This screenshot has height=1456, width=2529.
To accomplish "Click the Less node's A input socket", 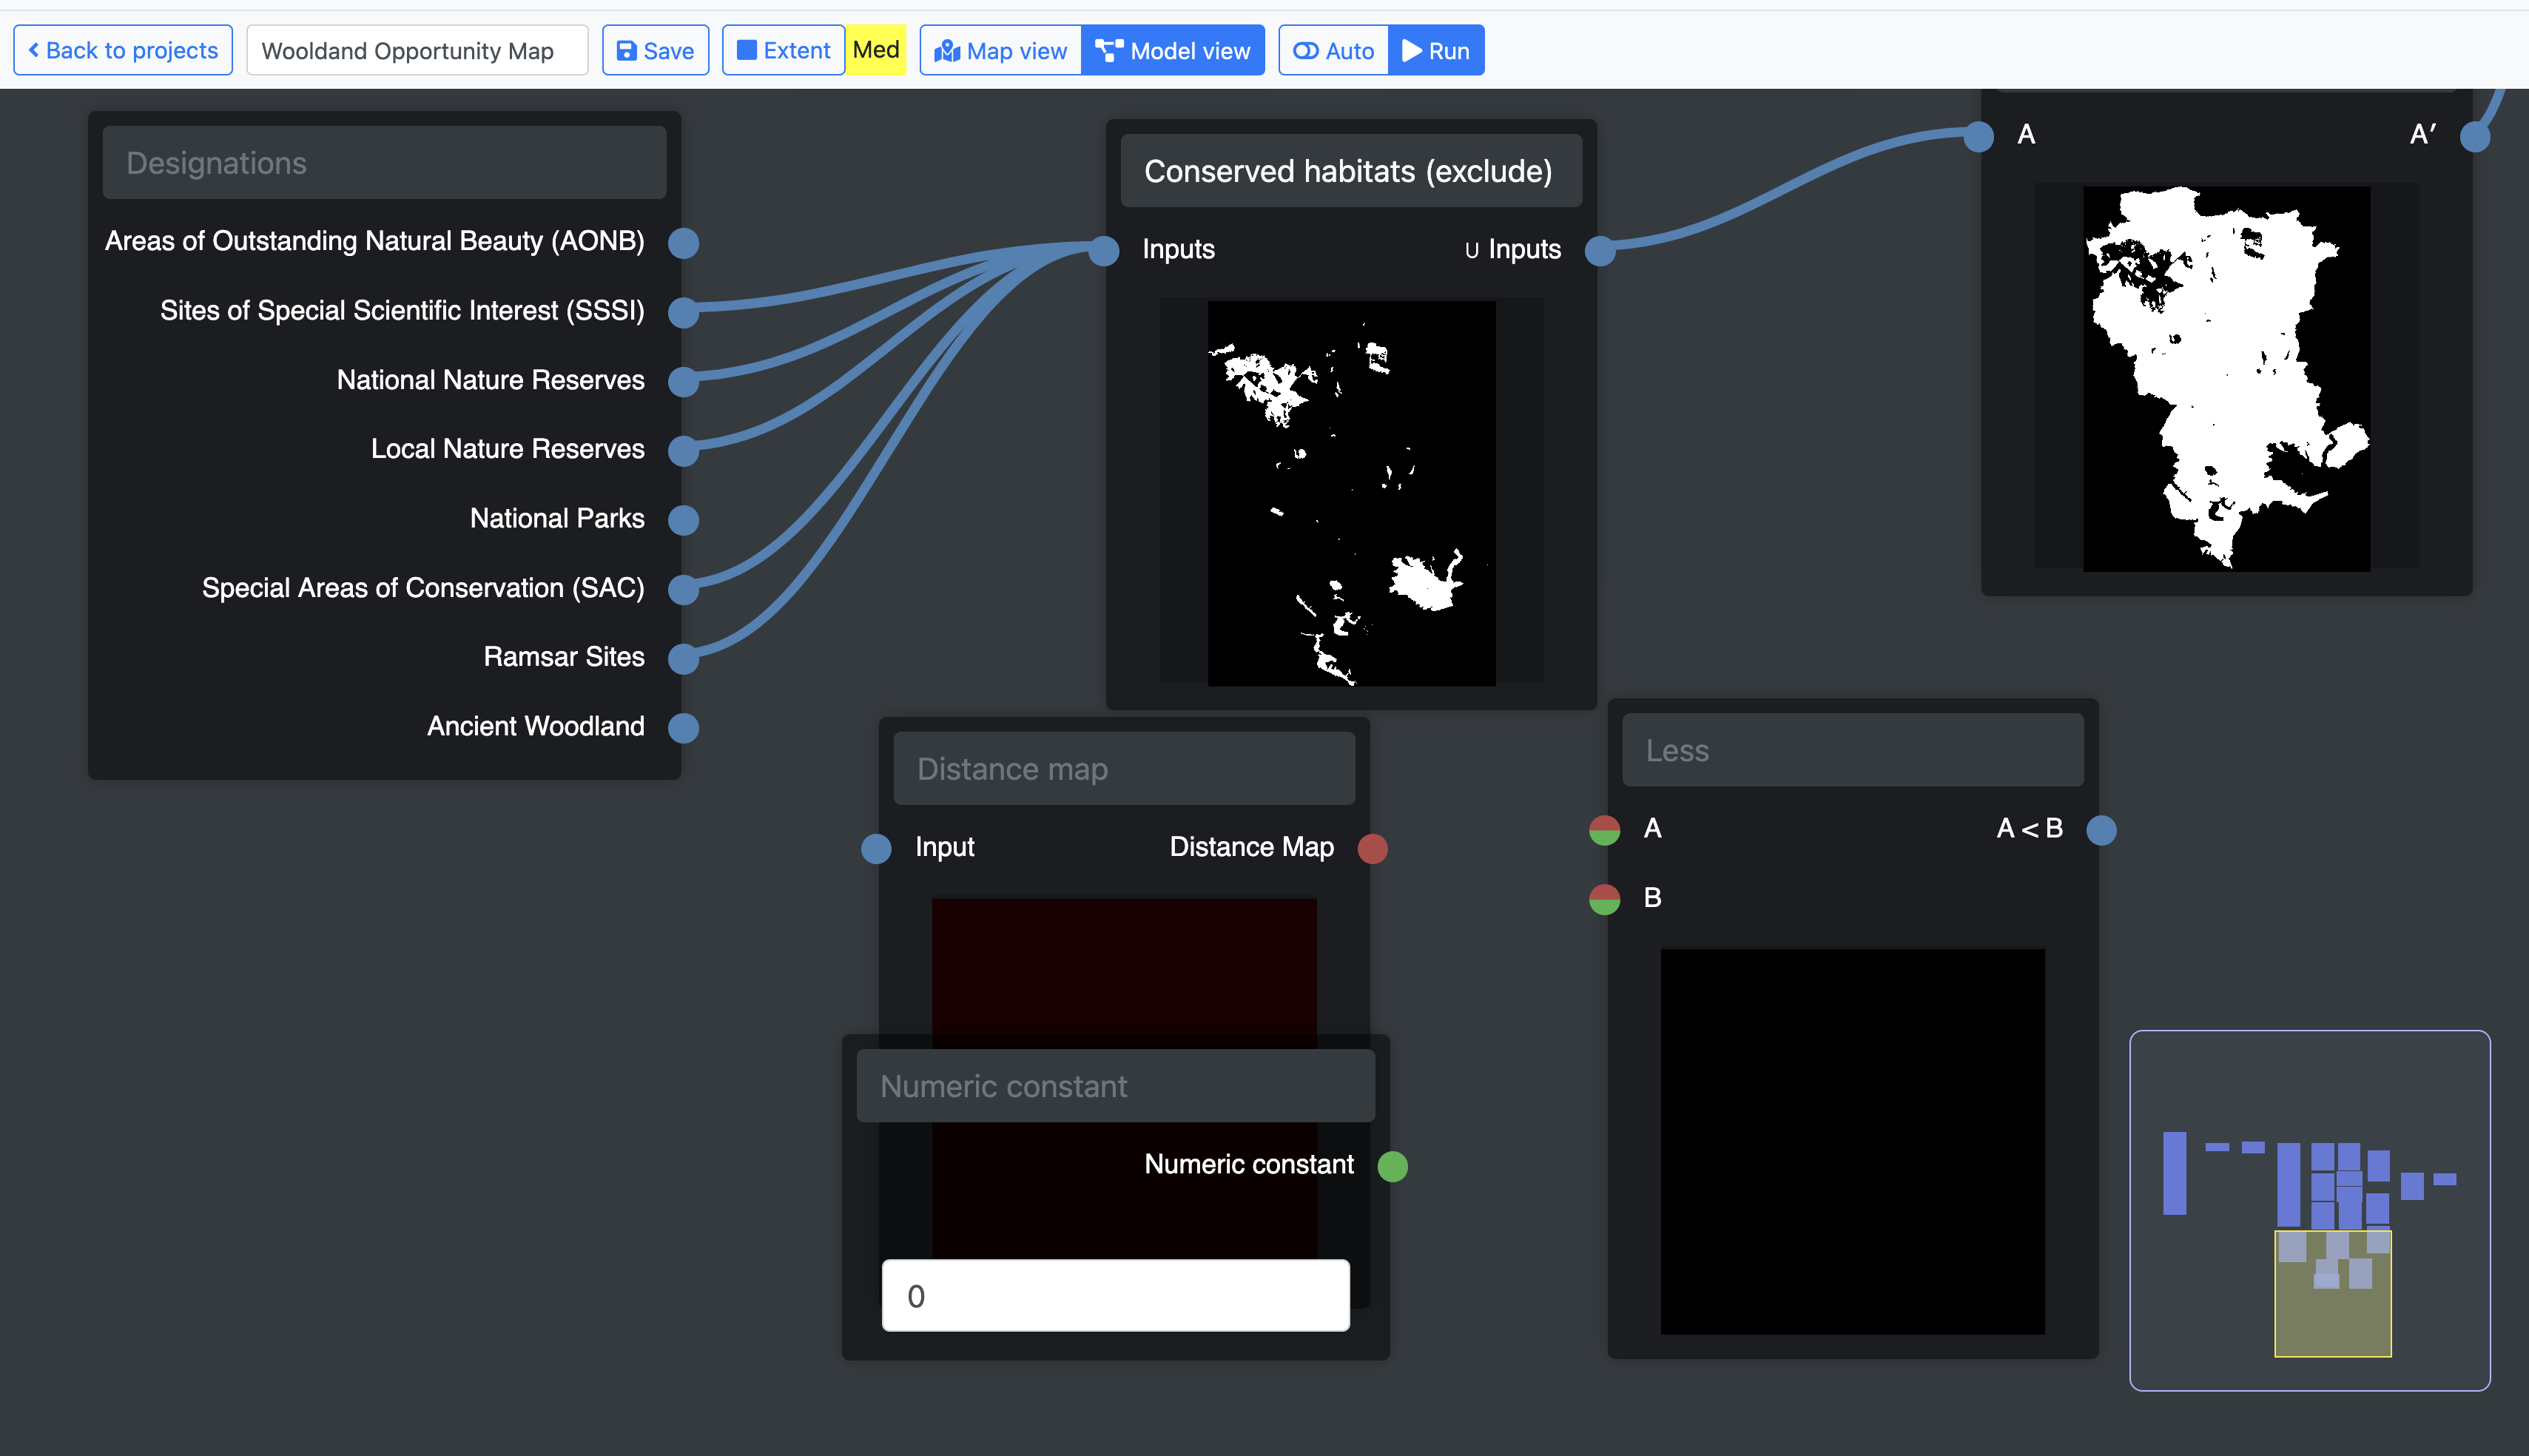I will 1604,830.
